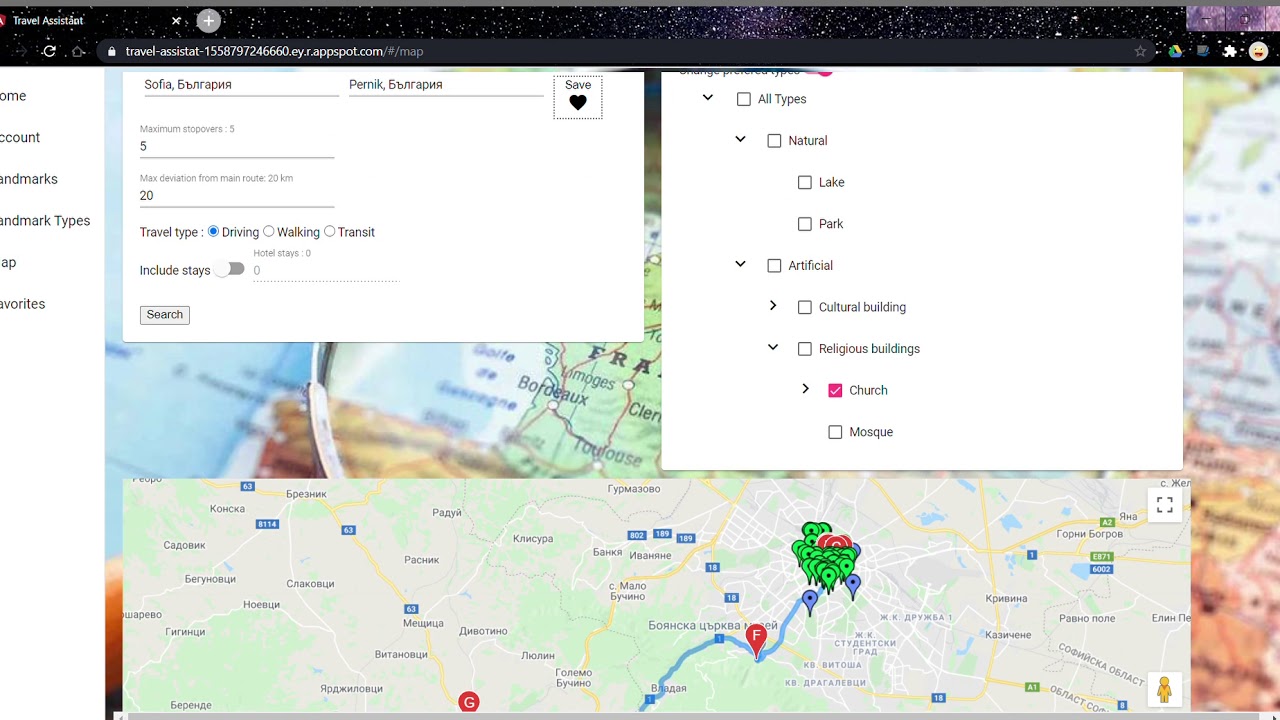The image size is (1280, 720).
Task: Bookmark this page with star icon
Action: coord(1140,51)
